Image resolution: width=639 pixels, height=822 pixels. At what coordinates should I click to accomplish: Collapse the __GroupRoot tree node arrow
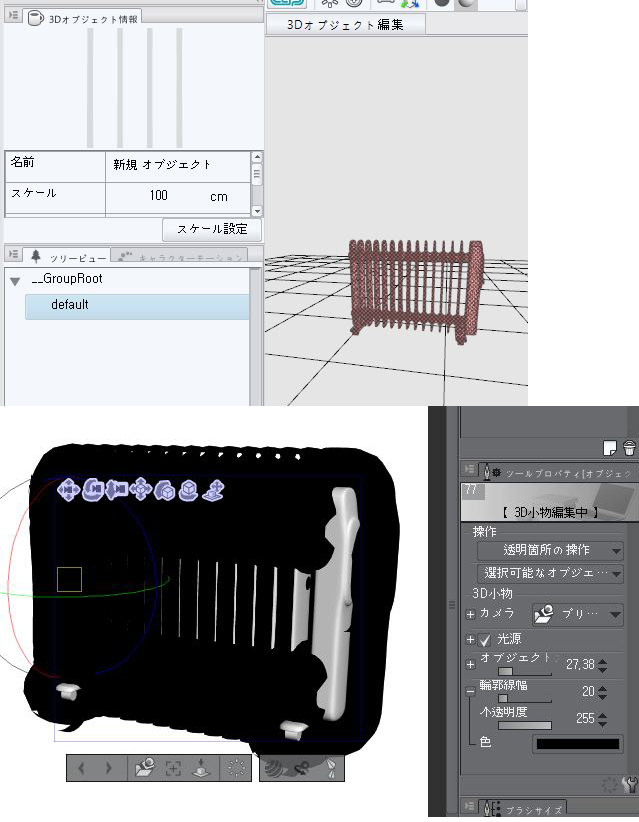click(15, 282)
